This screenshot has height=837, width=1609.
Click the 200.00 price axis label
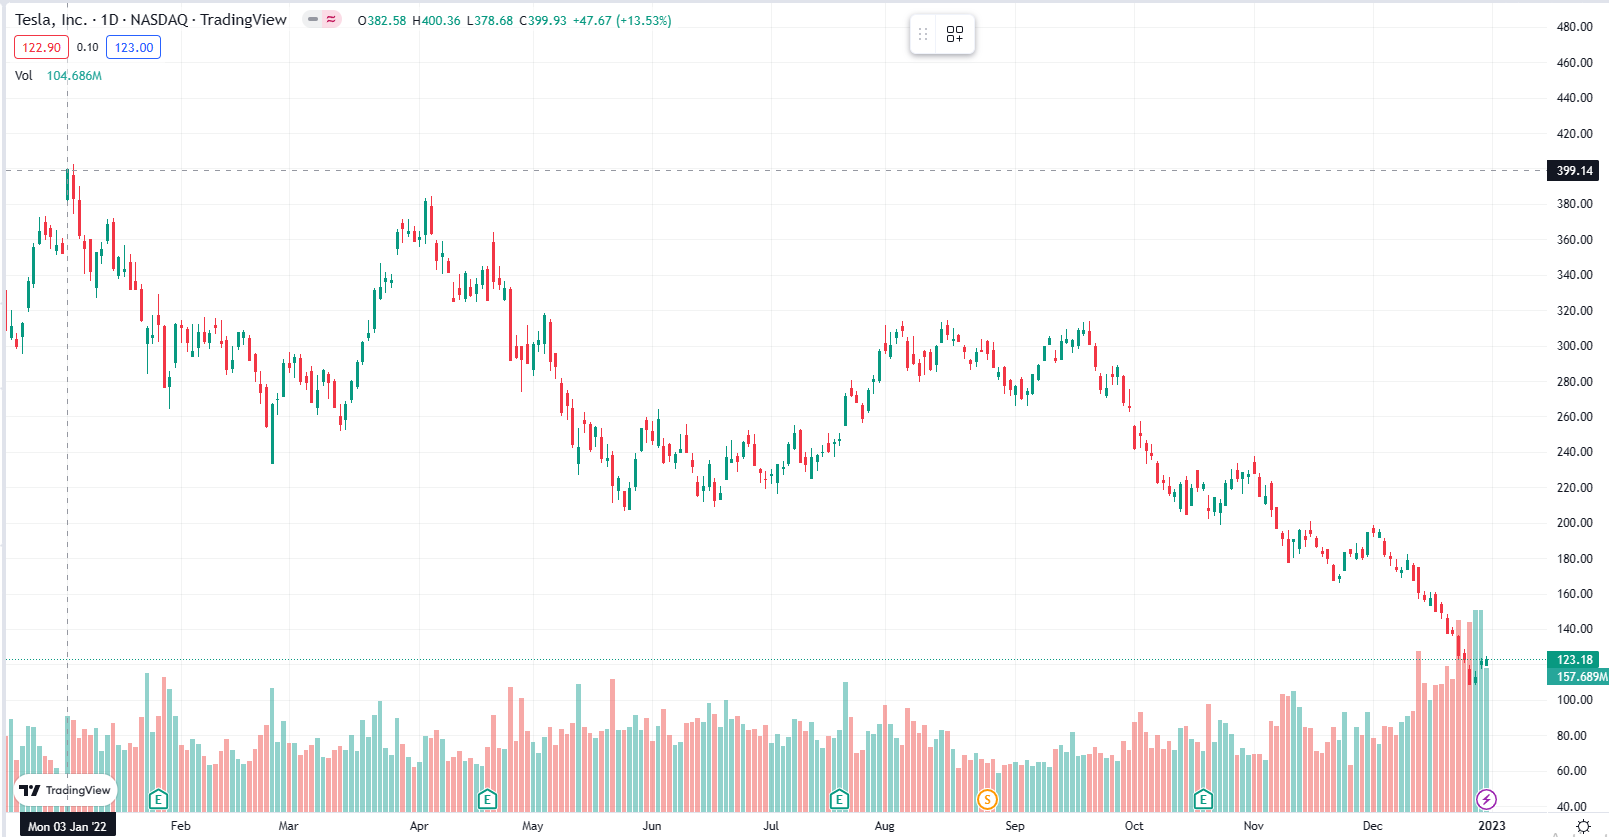(x=1574, y=523)
